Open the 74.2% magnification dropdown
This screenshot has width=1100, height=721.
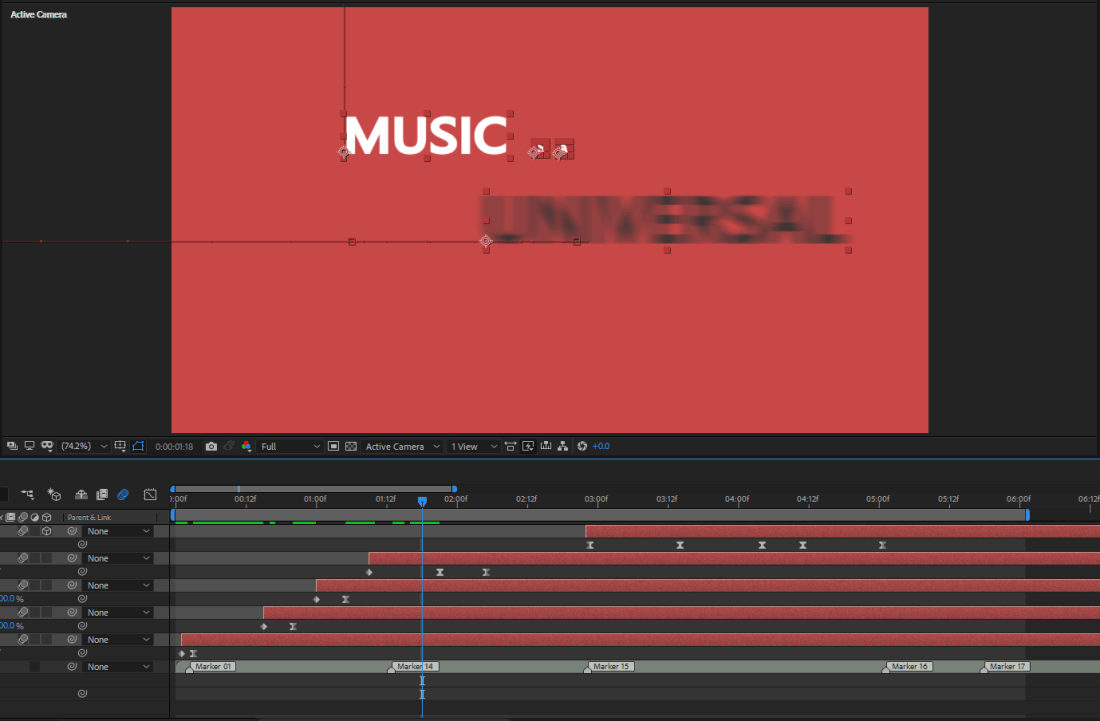tap(86, 446)
